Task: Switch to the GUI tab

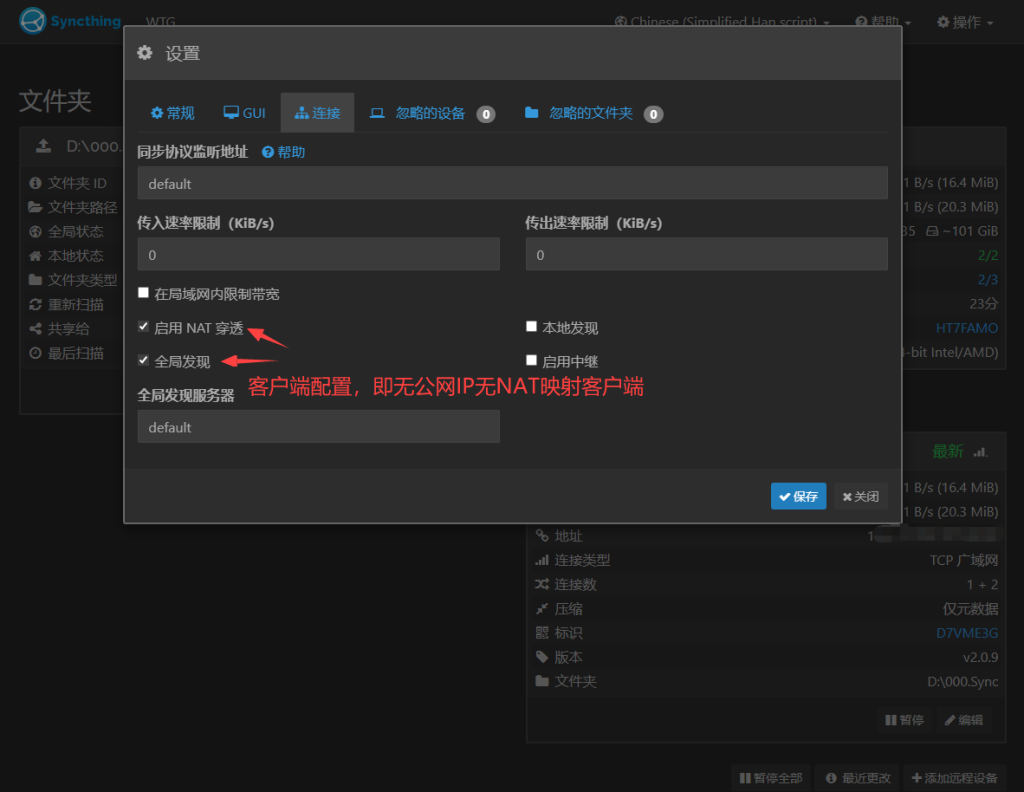Action: tap(244, 113)
